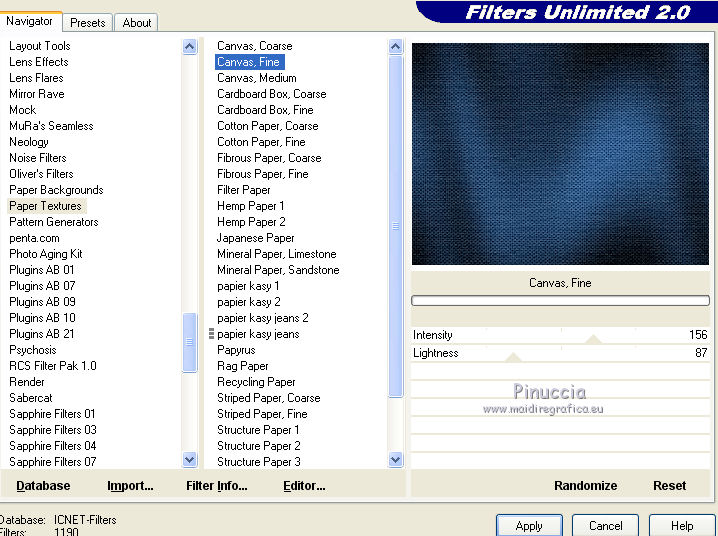Select Mirror Rave category

[37, 94]
